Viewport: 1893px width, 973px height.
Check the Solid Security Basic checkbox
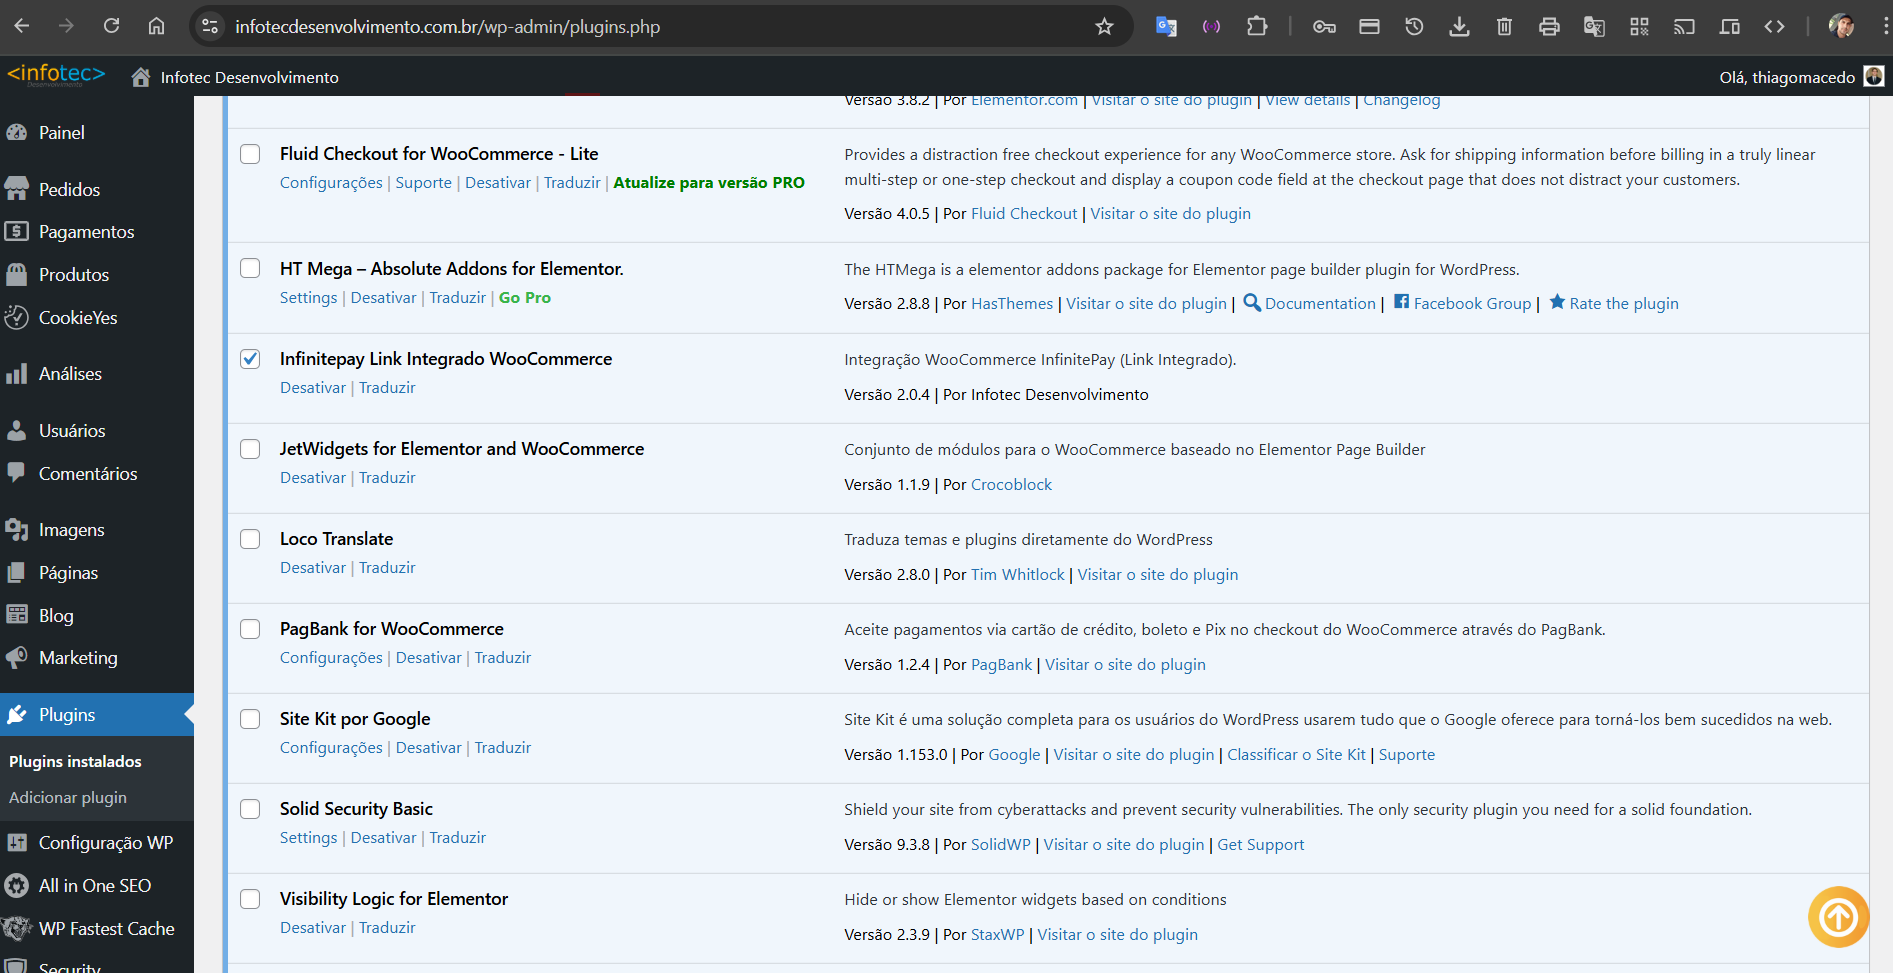pos(250,809)
